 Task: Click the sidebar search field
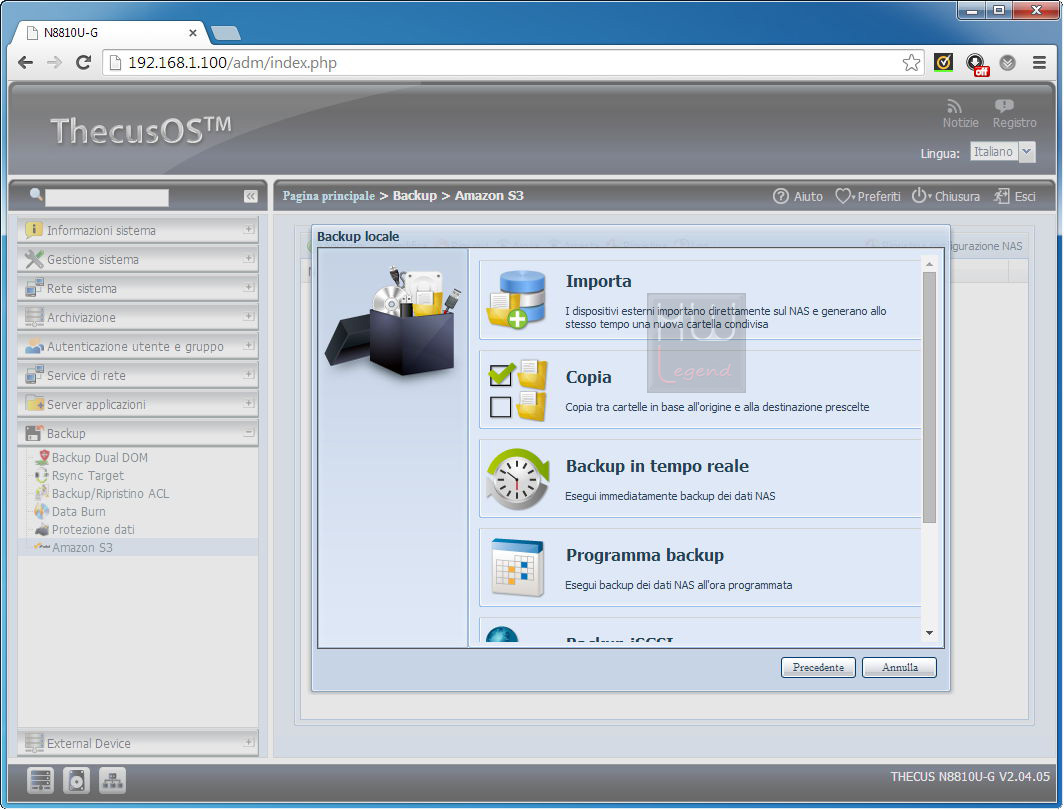107,197
